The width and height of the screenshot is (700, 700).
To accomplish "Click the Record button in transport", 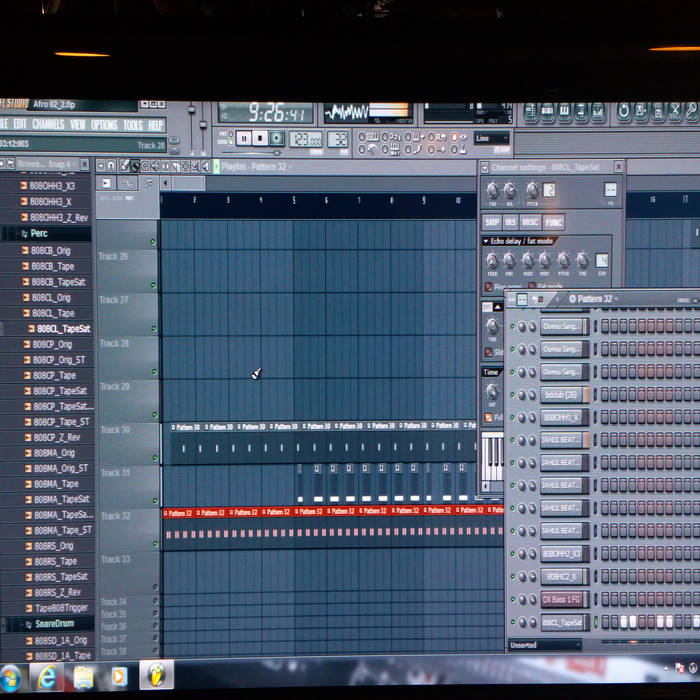I will click(277, 139).
